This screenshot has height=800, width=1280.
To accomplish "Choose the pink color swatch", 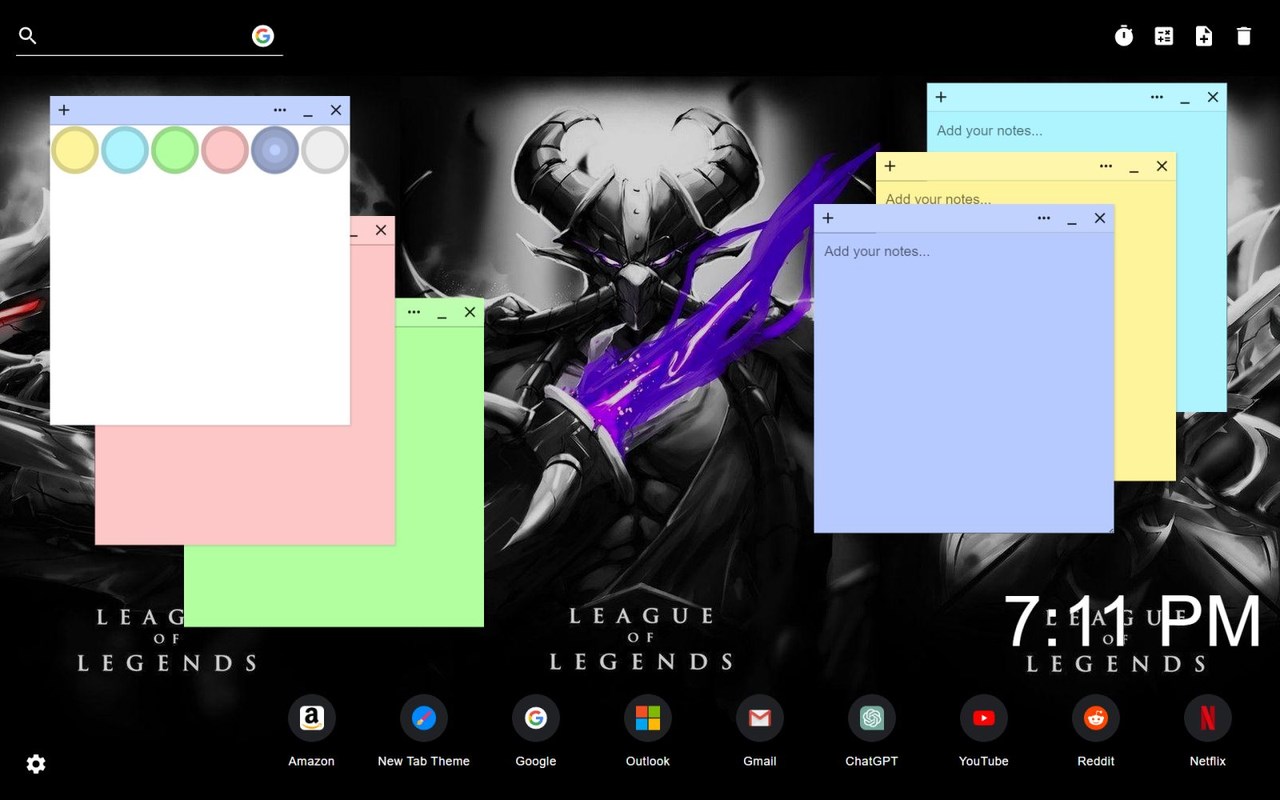I will [225, 150].
